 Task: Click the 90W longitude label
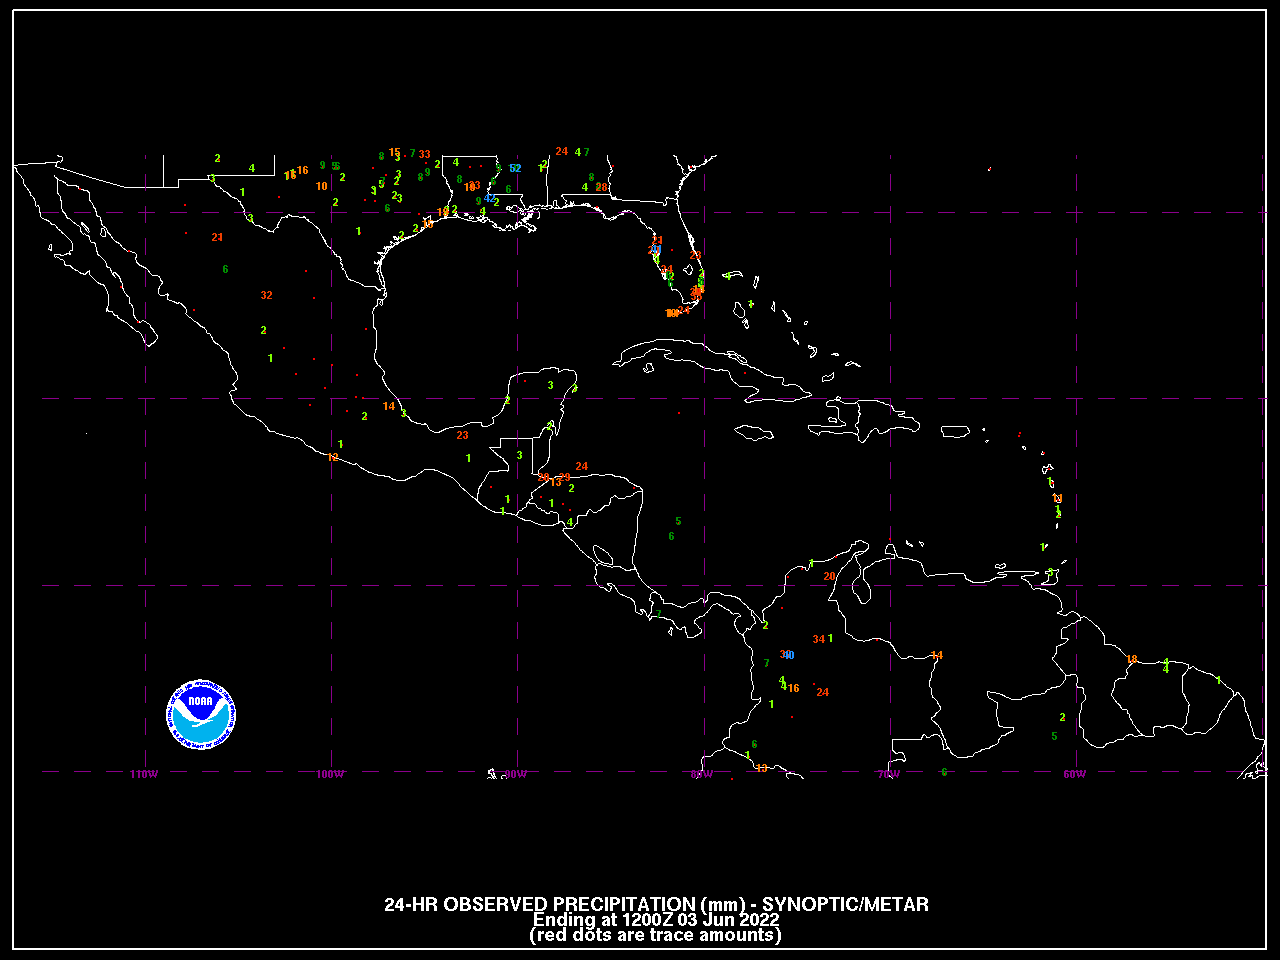click(x=516, y=774)
